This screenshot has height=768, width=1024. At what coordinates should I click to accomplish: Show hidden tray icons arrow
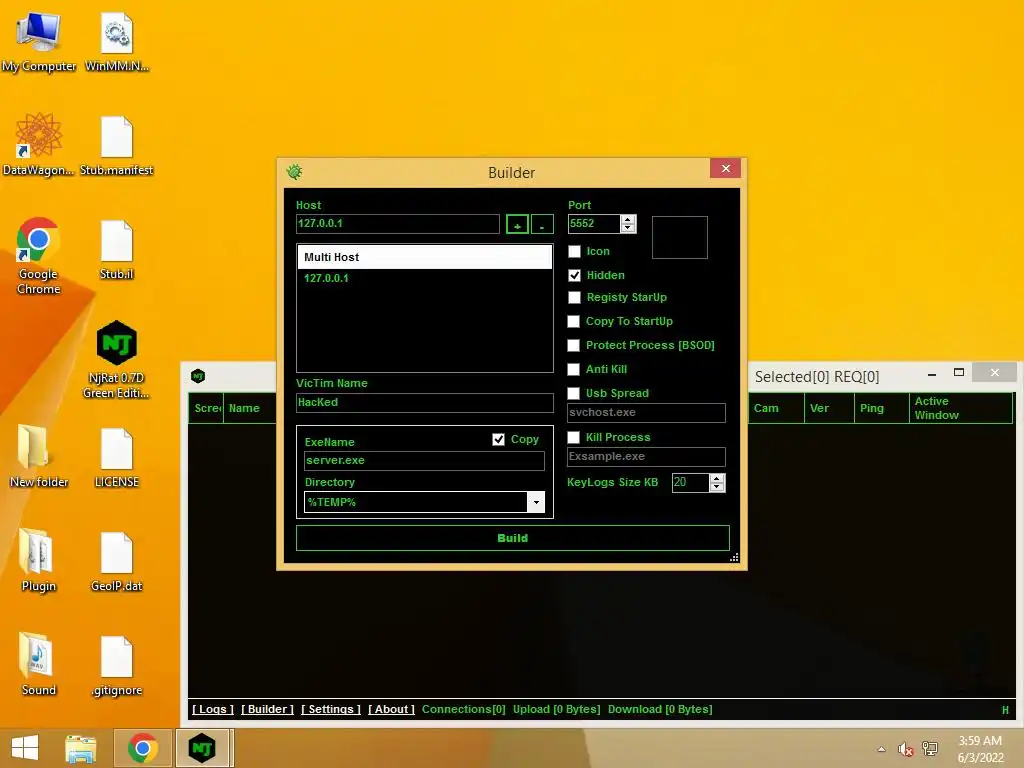(x=882, y=749)
